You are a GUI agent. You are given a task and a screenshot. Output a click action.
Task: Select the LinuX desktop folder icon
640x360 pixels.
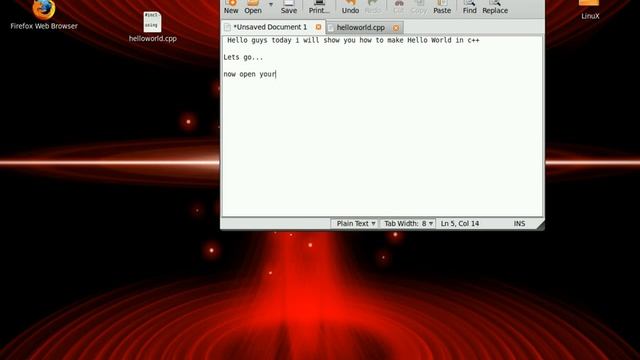coord(590,10)
